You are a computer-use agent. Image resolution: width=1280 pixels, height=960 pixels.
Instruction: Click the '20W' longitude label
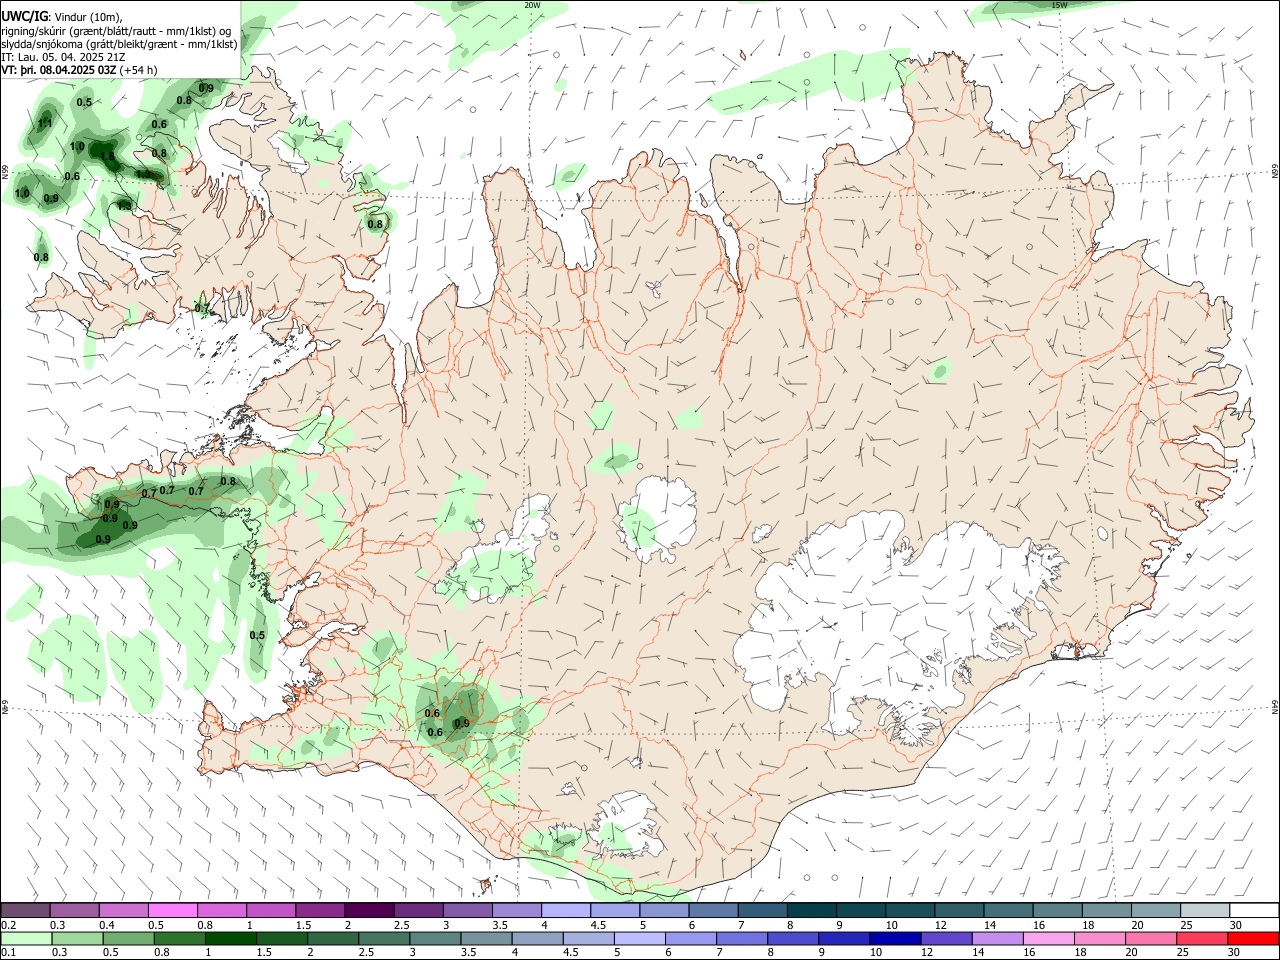pyautogui.click(x=531, y=5)
